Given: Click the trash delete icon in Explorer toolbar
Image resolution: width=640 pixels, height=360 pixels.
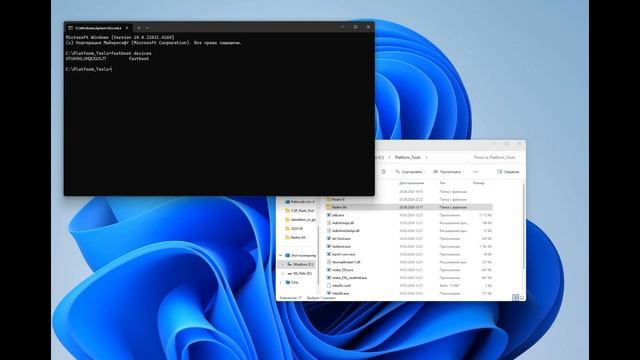Looking at the screenshot, I should click(x=383, y=172).
